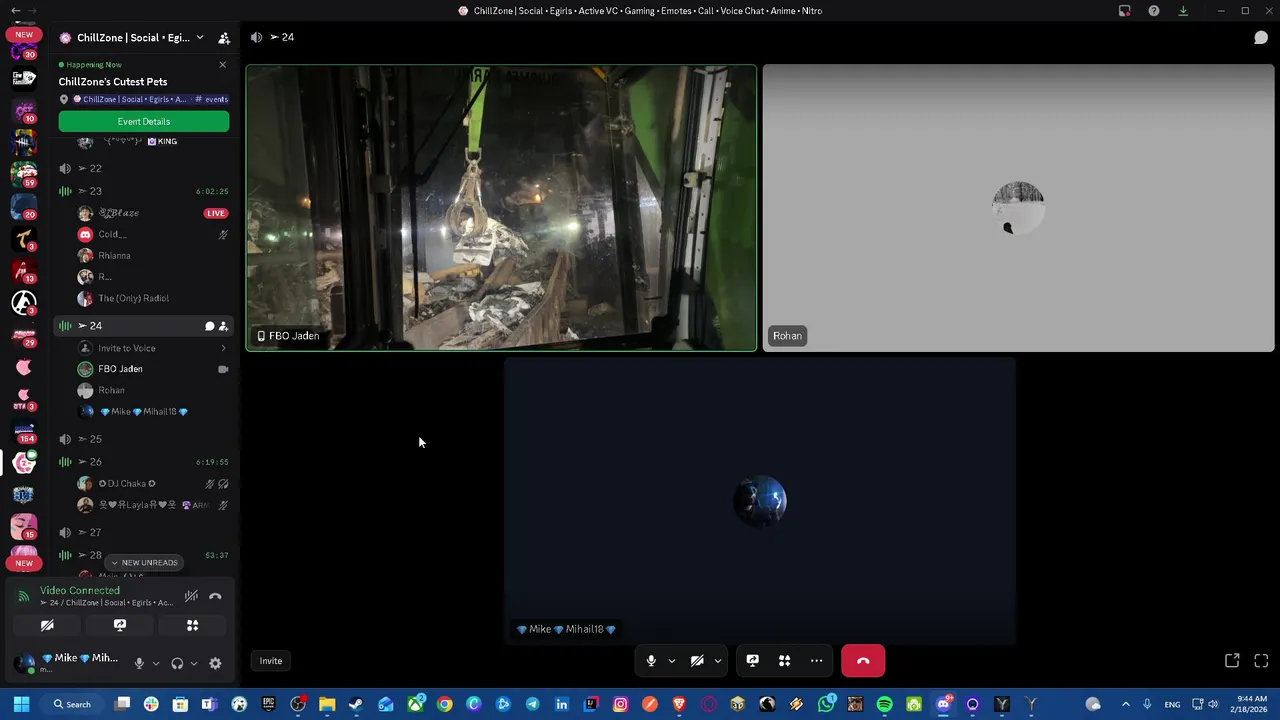Focus Rohan's participant tile
1280x720 pixels.
[x=1018, y=208]
